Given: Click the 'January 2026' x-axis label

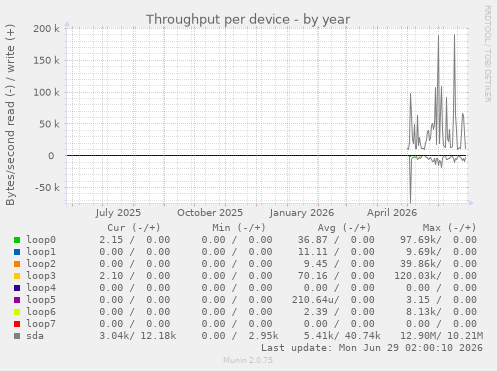Looking at the screenshot, I should tap(302, 213).
